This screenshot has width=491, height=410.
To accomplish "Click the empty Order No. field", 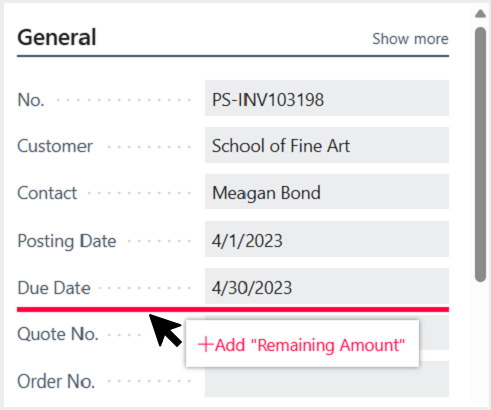I will click(x=327, y=379).
